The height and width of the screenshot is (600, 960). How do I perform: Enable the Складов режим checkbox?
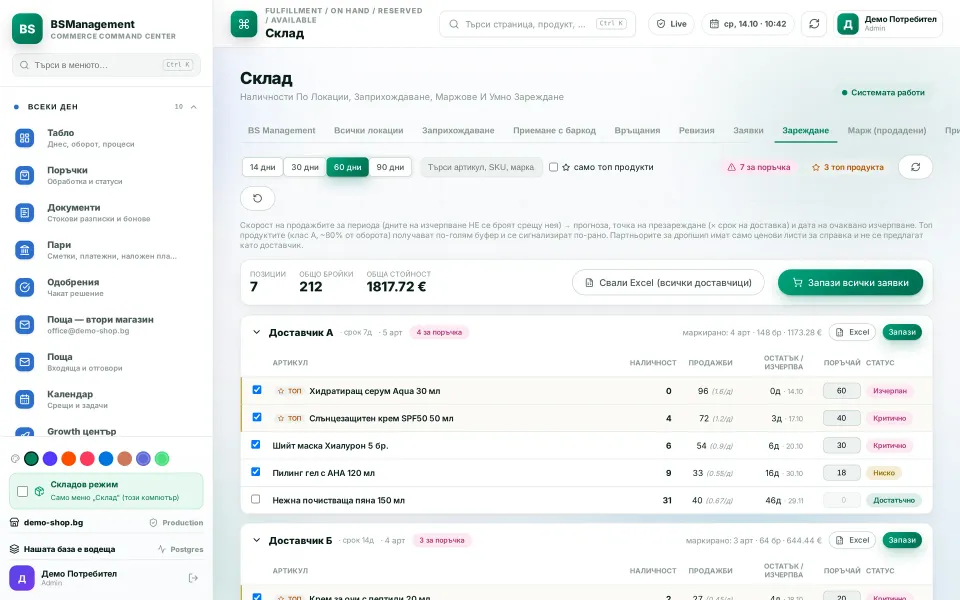(23, 491)
